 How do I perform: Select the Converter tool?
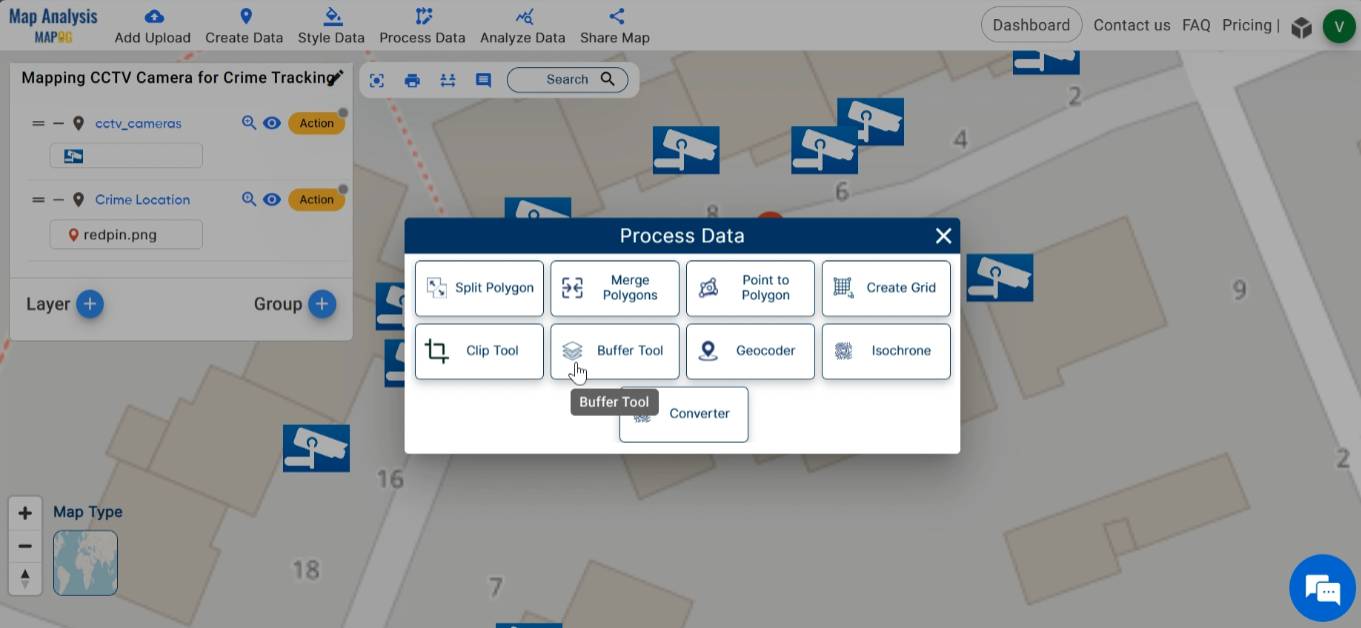click(x=684, y=414)
